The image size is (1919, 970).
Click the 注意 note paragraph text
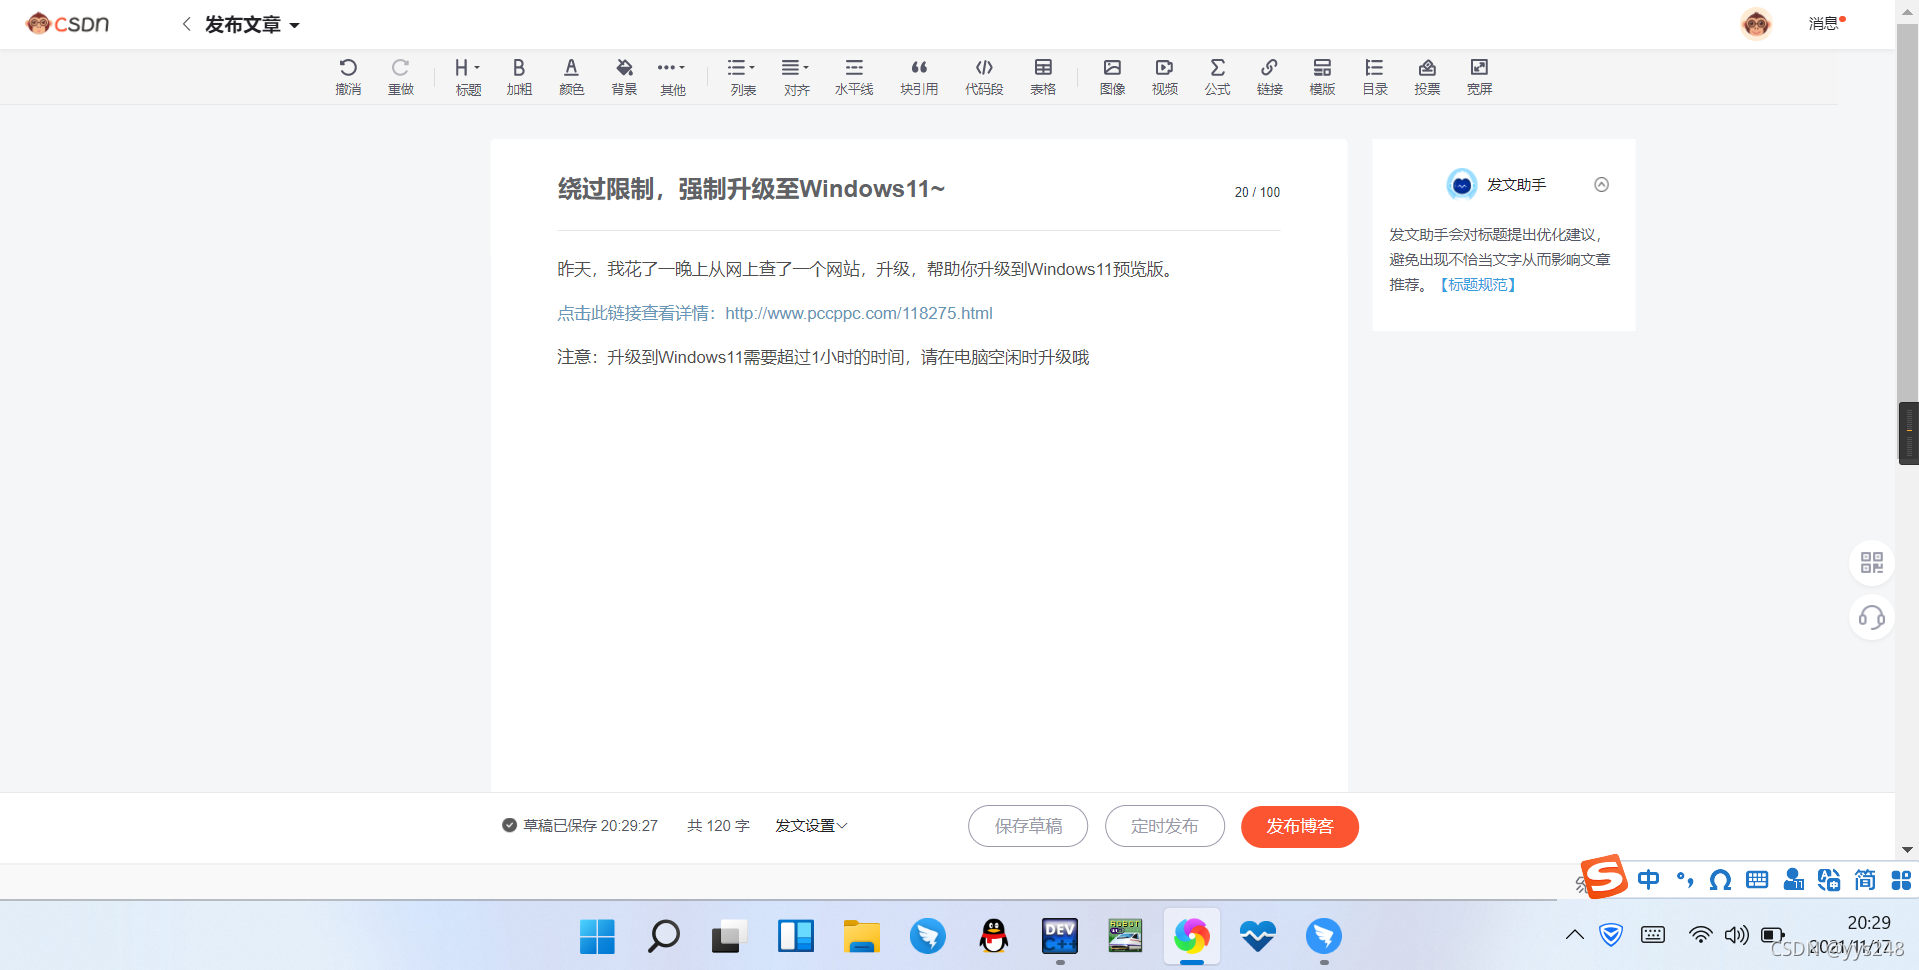823,357
